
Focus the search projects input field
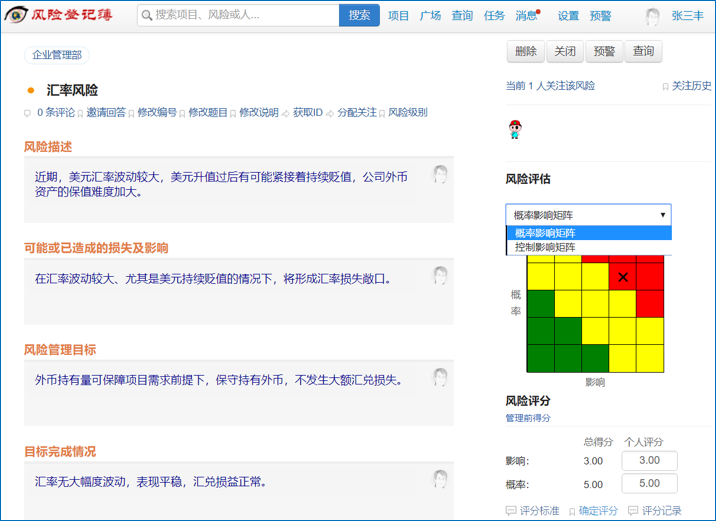tap(238, 15)
